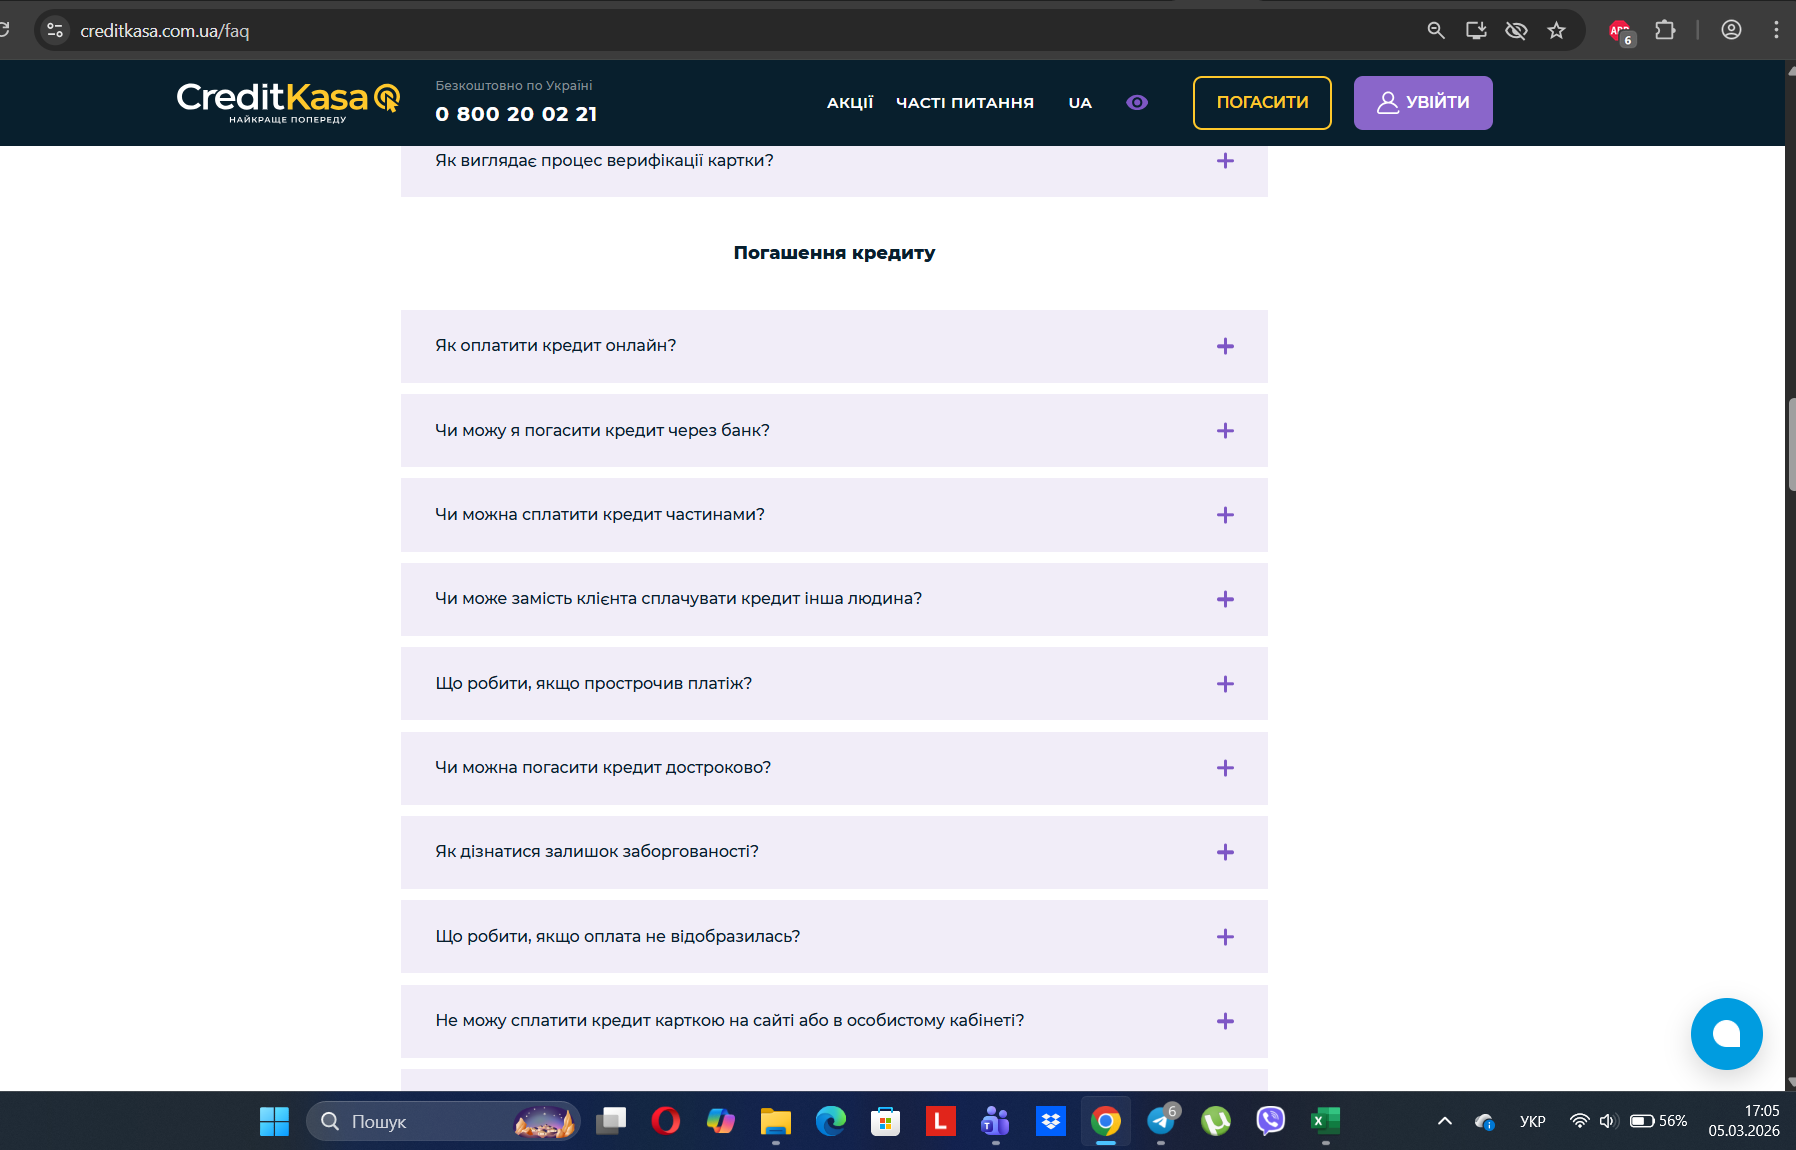Image resolution: width=1796 pixels, height=1150 pixels.
Task: Bookmark this page with the star icon
Action: [1556, 30]
